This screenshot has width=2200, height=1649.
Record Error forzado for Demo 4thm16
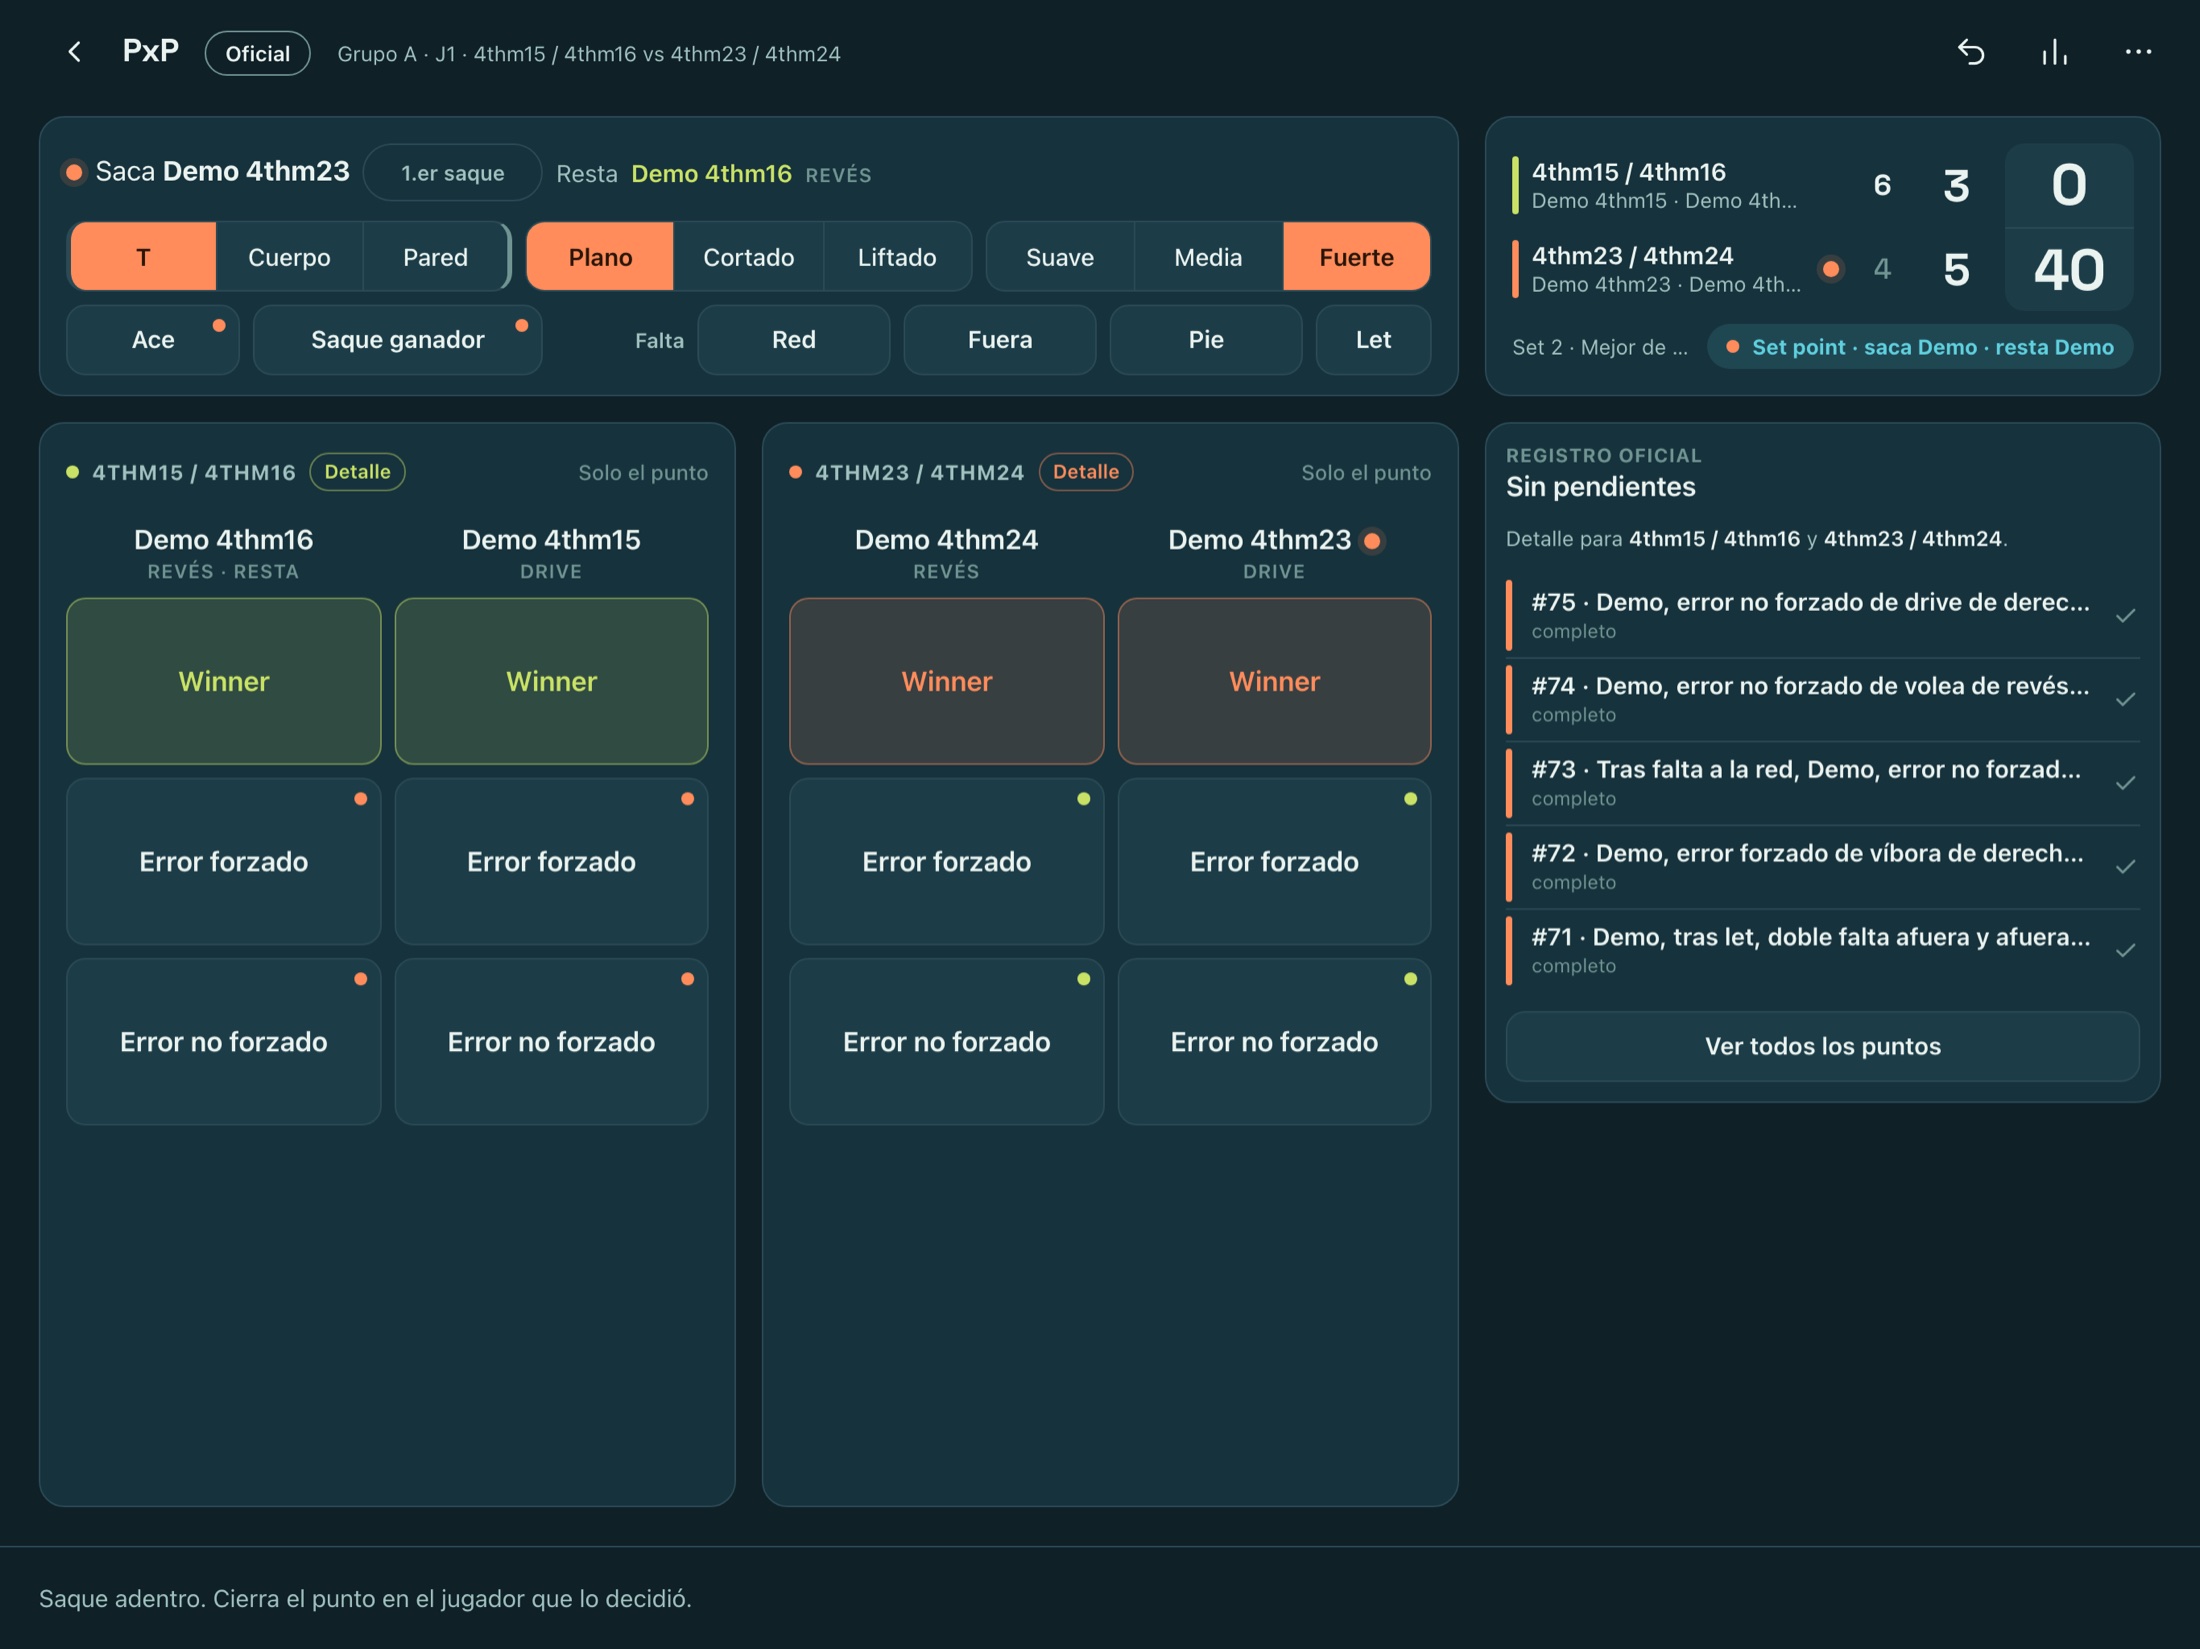224,861
